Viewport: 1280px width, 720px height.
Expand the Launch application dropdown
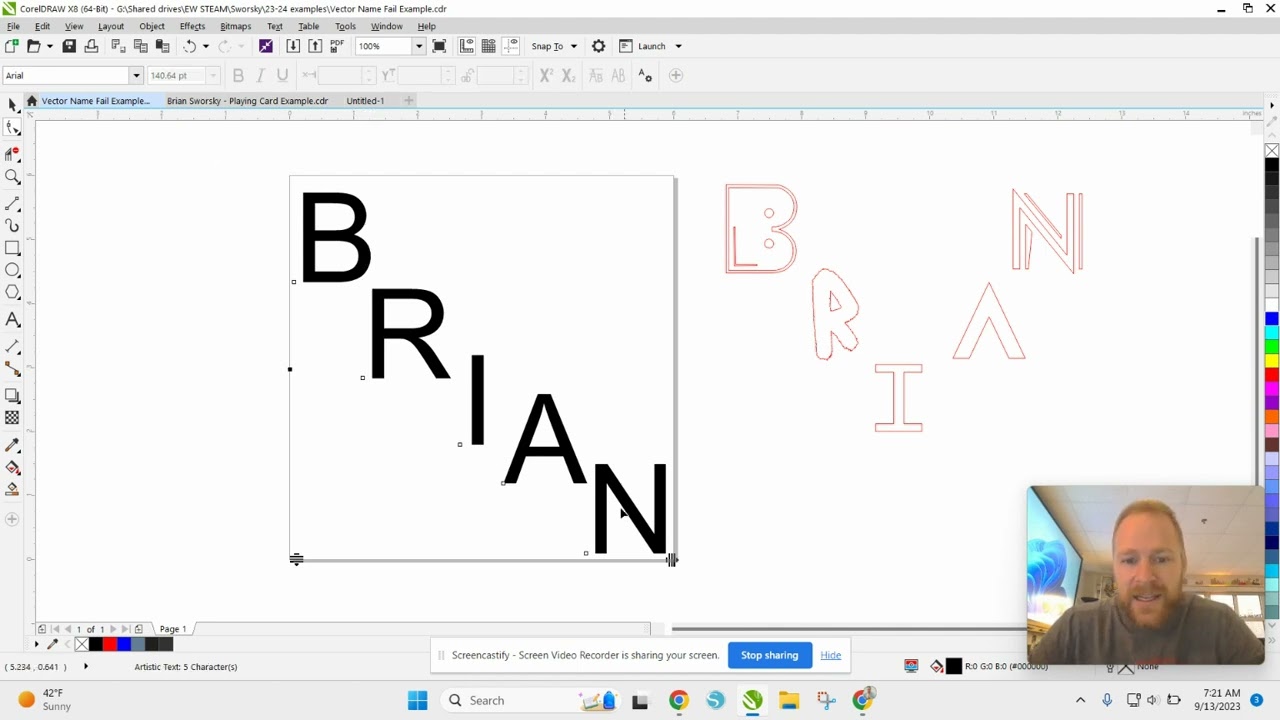[678, 46]
